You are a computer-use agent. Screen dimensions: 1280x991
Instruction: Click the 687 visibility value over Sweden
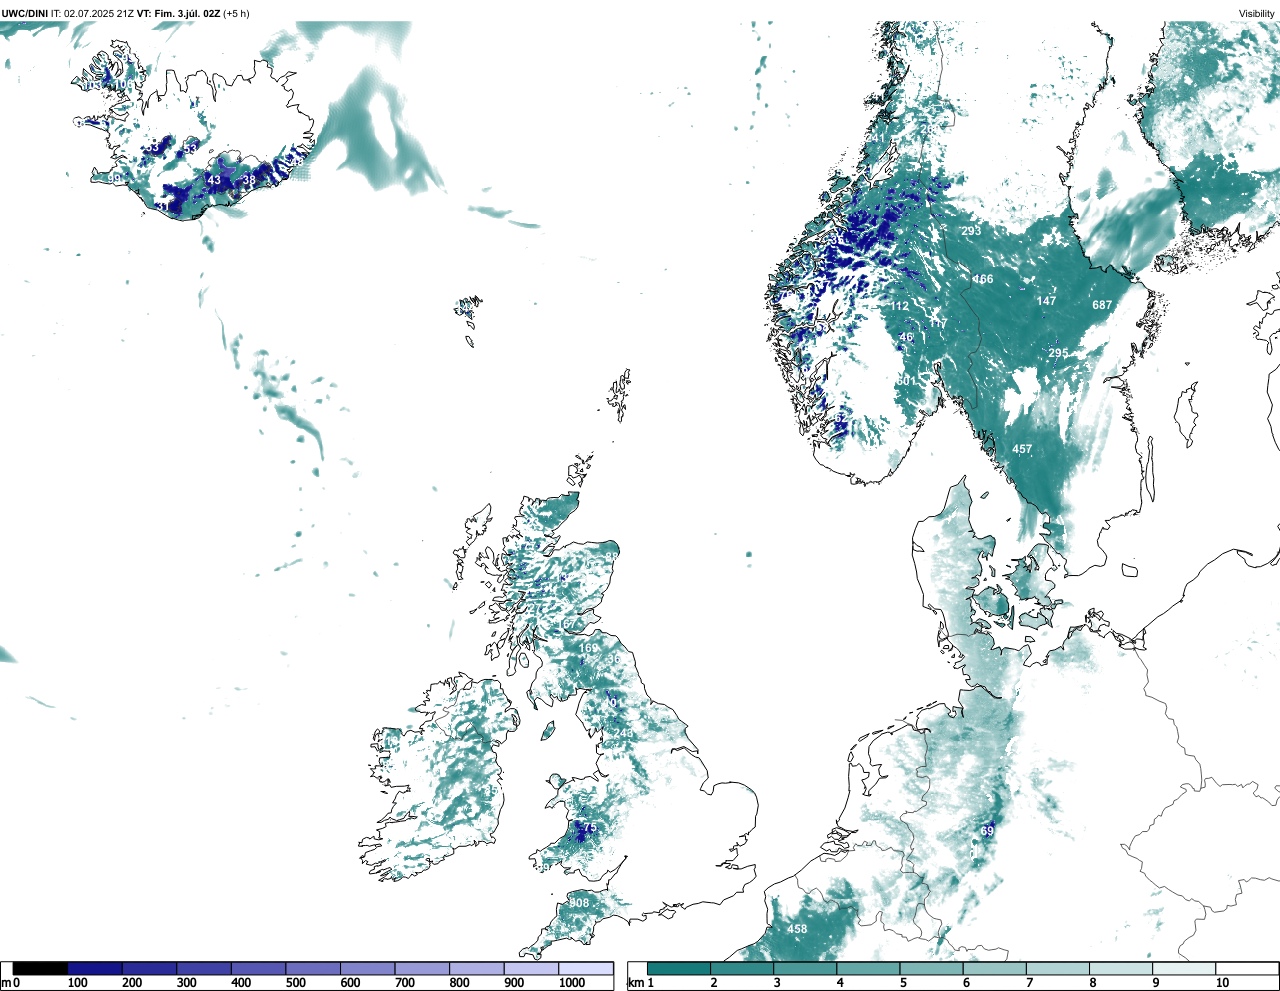(1102, 305)
